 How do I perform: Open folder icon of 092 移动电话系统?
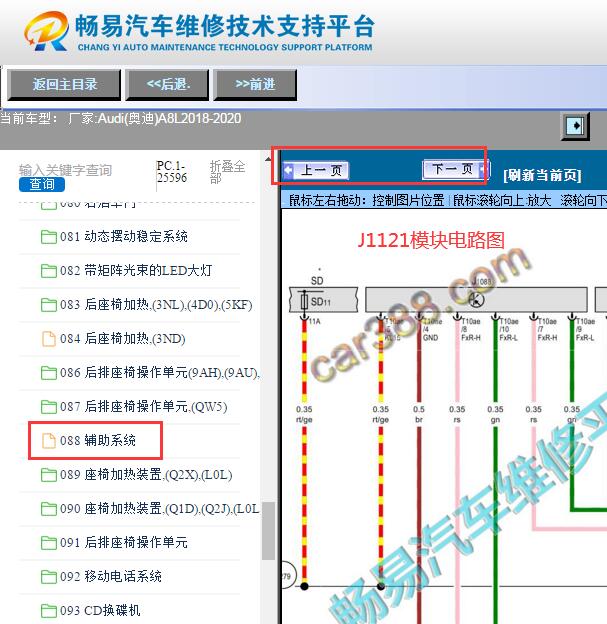point(49,577)
